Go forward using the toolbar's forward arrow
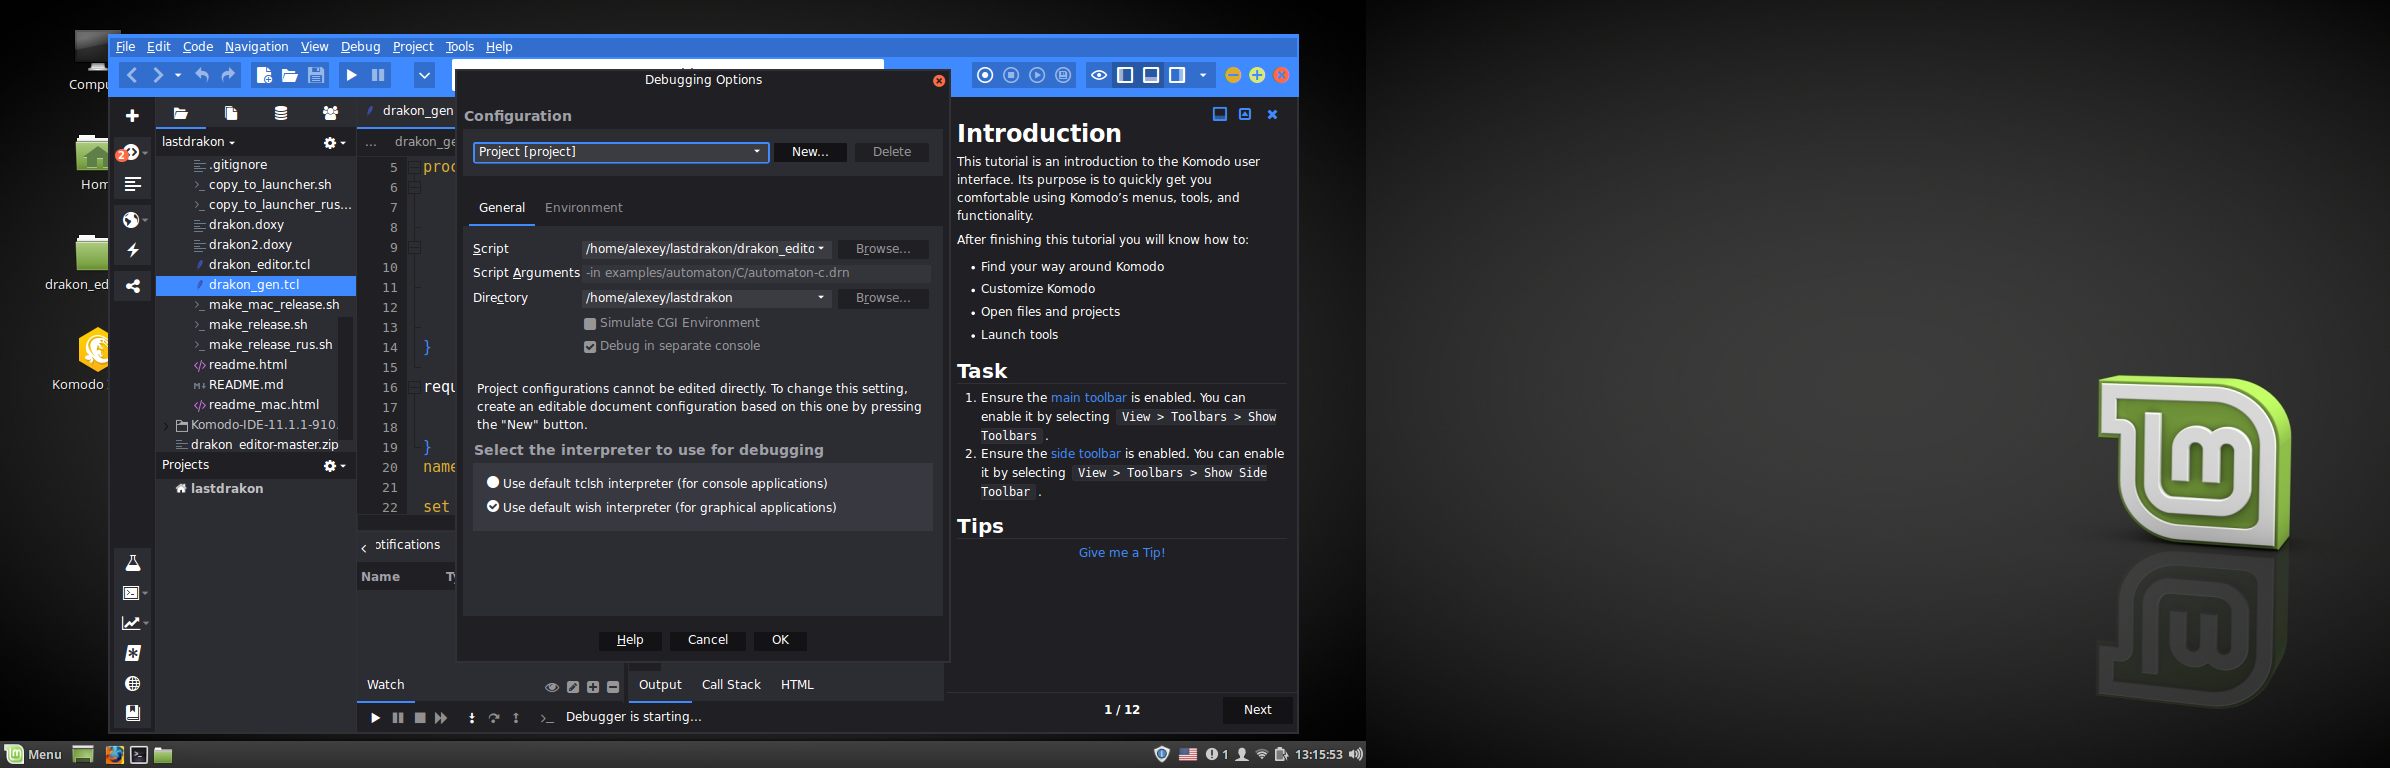 157,75
